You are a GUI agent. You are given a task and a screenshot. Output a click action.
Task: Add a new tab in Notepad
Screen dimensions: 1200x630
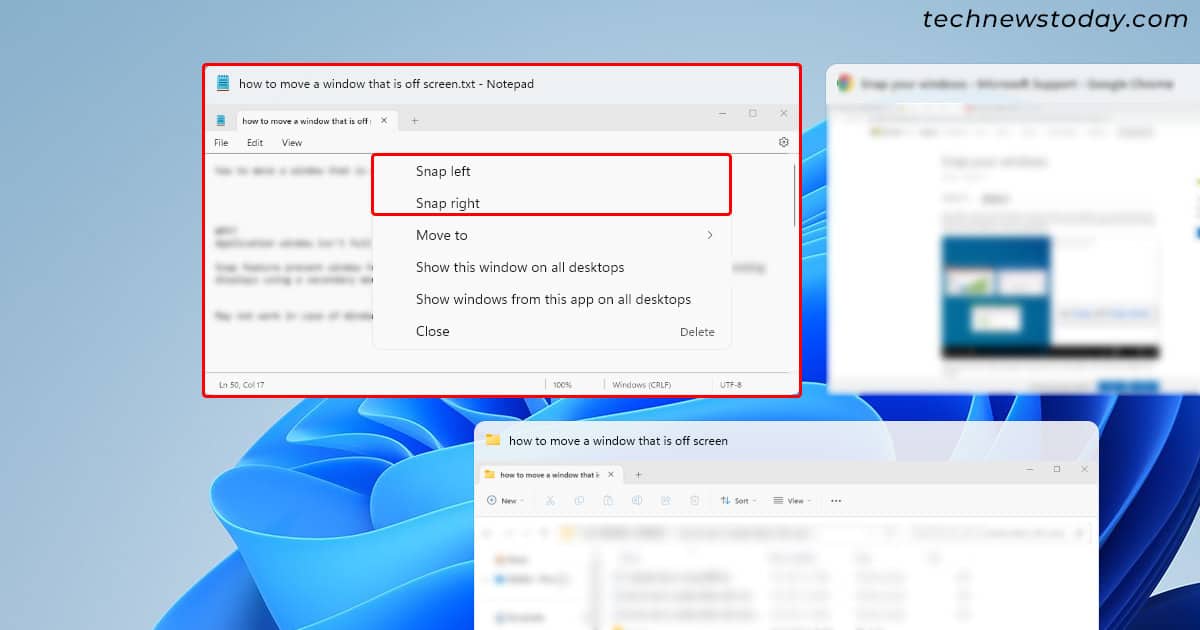point(415,121)
